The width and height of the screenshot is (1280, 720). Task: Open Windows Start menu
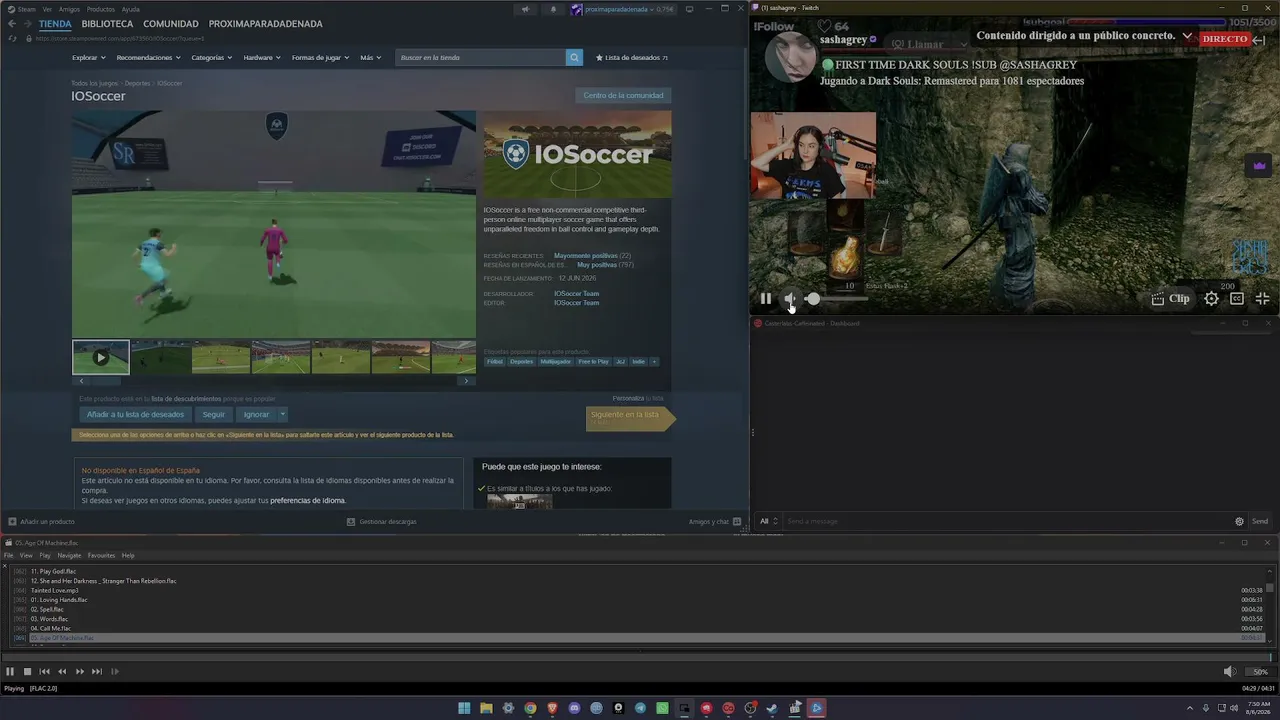click(x=464, y=708)
